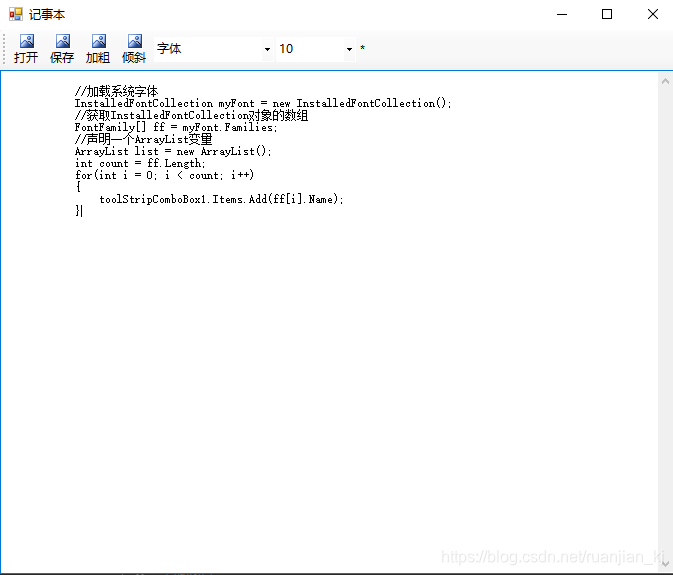Click the line //加载系统字体
The image size is (673, 575).
(116, 91)
